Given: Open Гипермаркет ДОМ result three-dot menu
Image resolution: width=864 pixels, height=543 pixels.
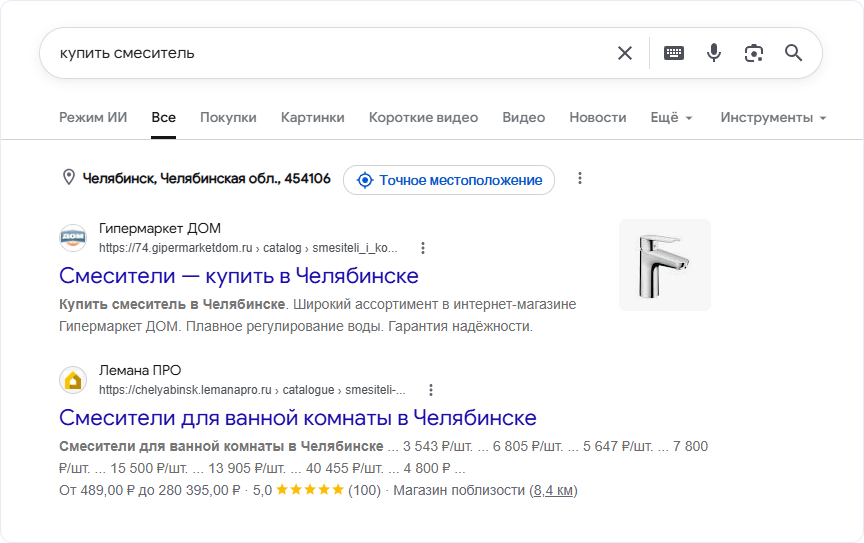Looking at the screenshot, I should pos(423,248).
